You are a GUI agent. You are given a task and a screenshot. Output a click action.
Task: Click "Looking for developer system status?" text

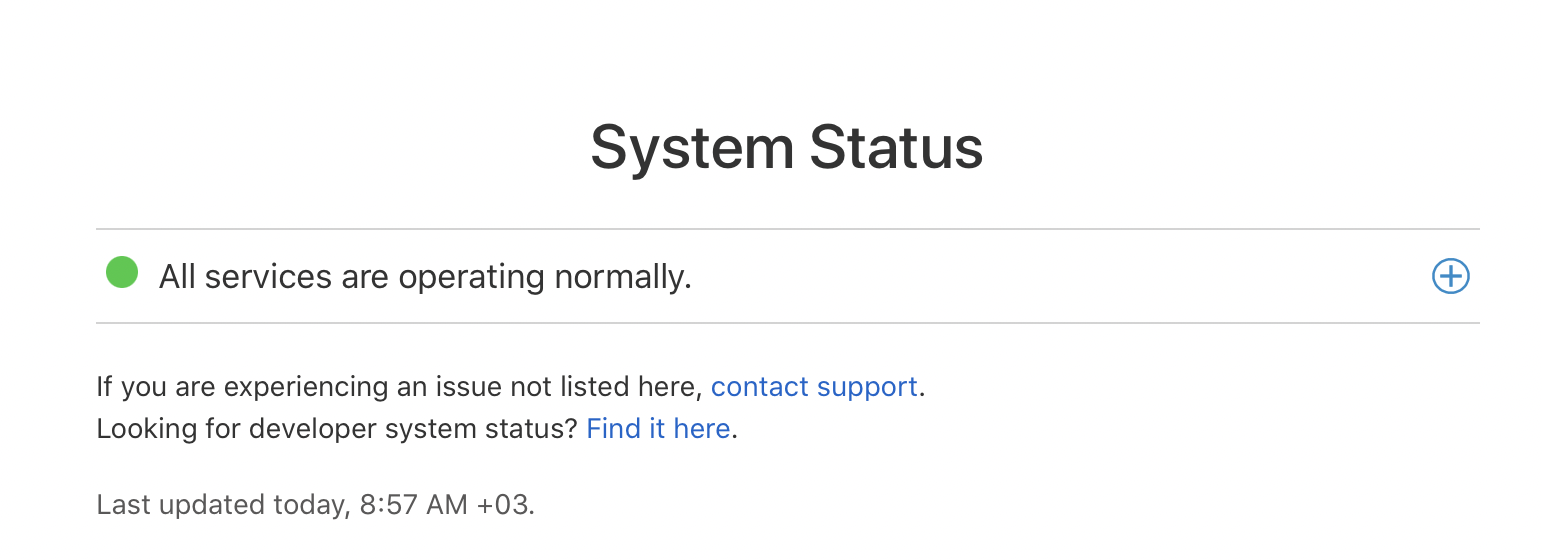(337, 429)
